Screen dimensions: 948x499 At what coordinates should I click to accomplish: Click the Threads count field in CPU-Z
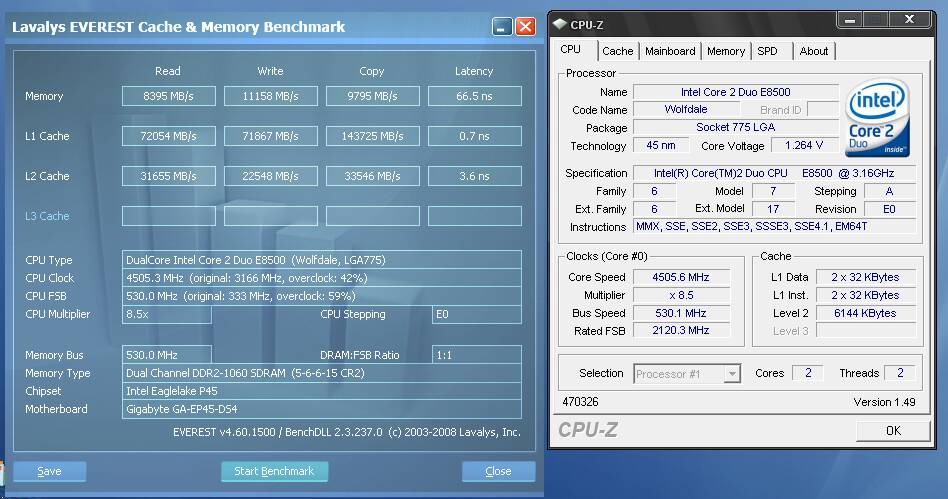coord(900,373)
